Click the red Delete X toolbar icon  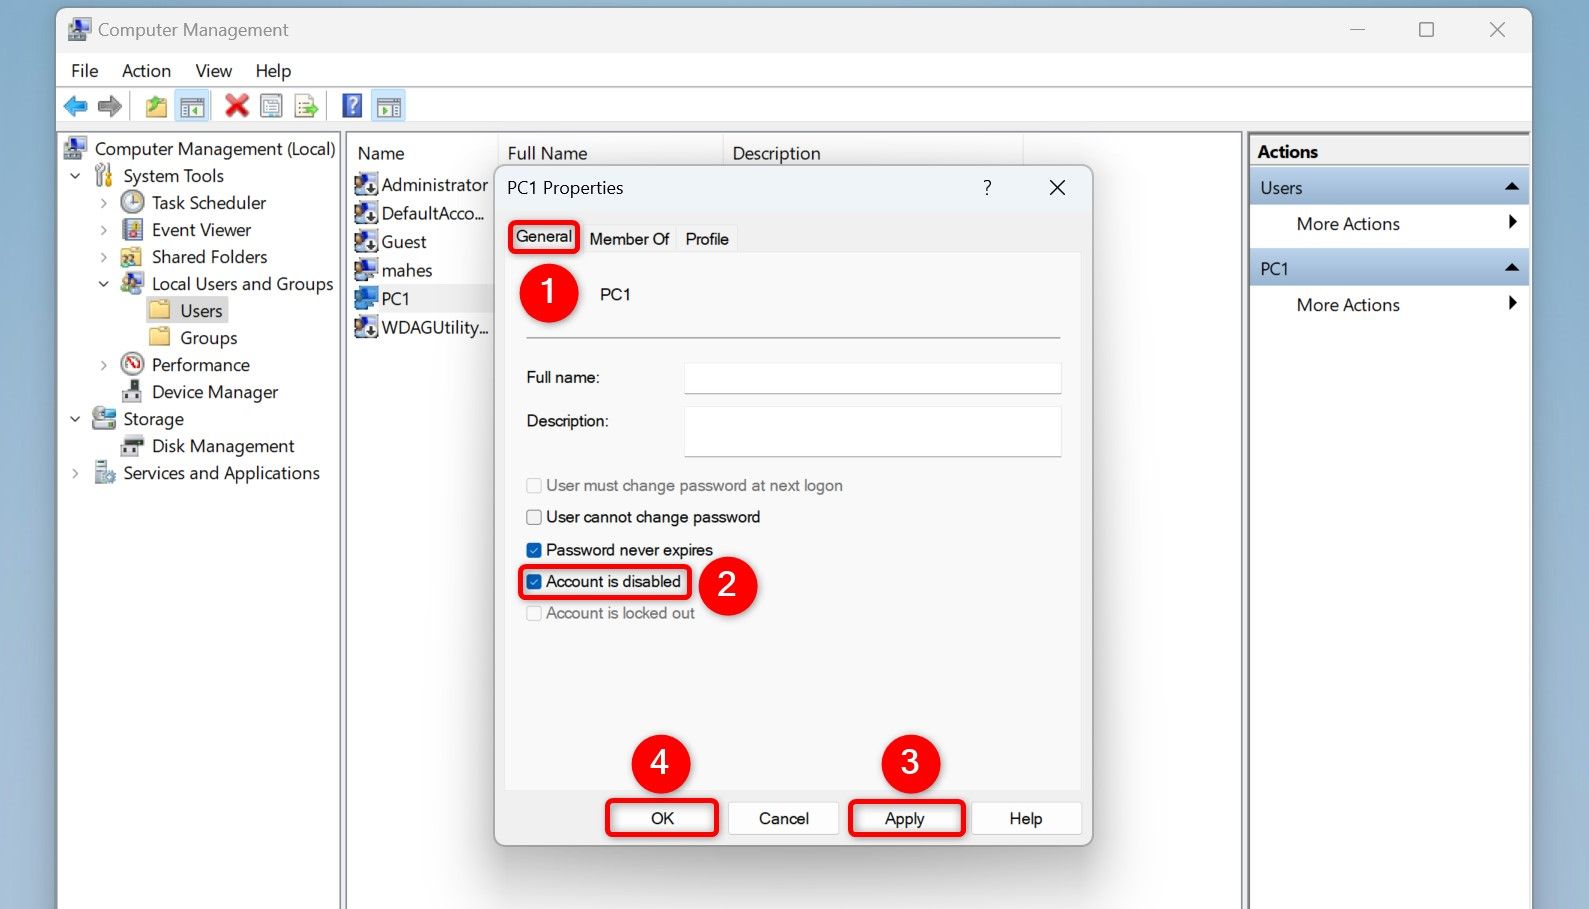tap(237, 106)
